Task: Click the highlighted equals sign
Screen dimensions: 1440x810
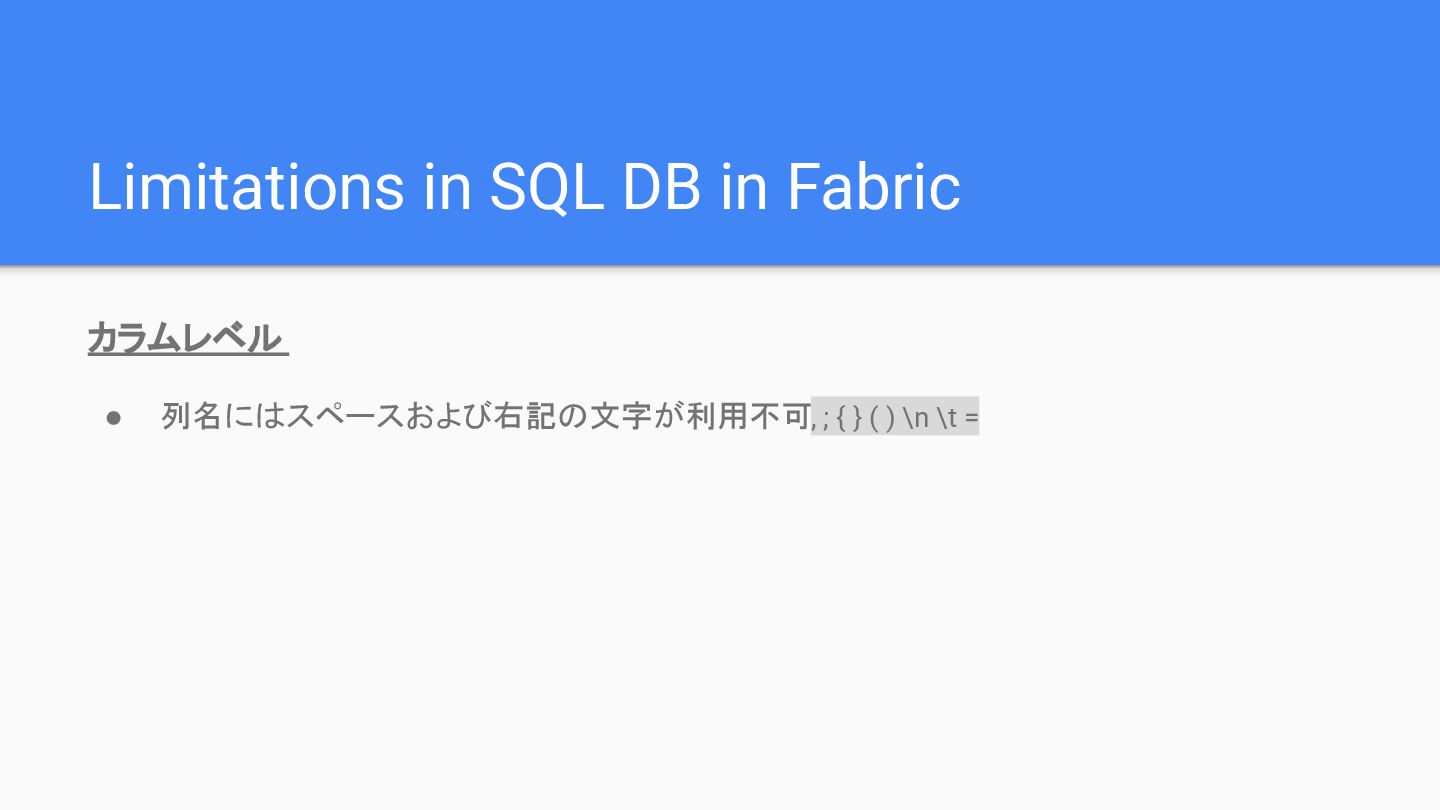Action: pos(972,418)
